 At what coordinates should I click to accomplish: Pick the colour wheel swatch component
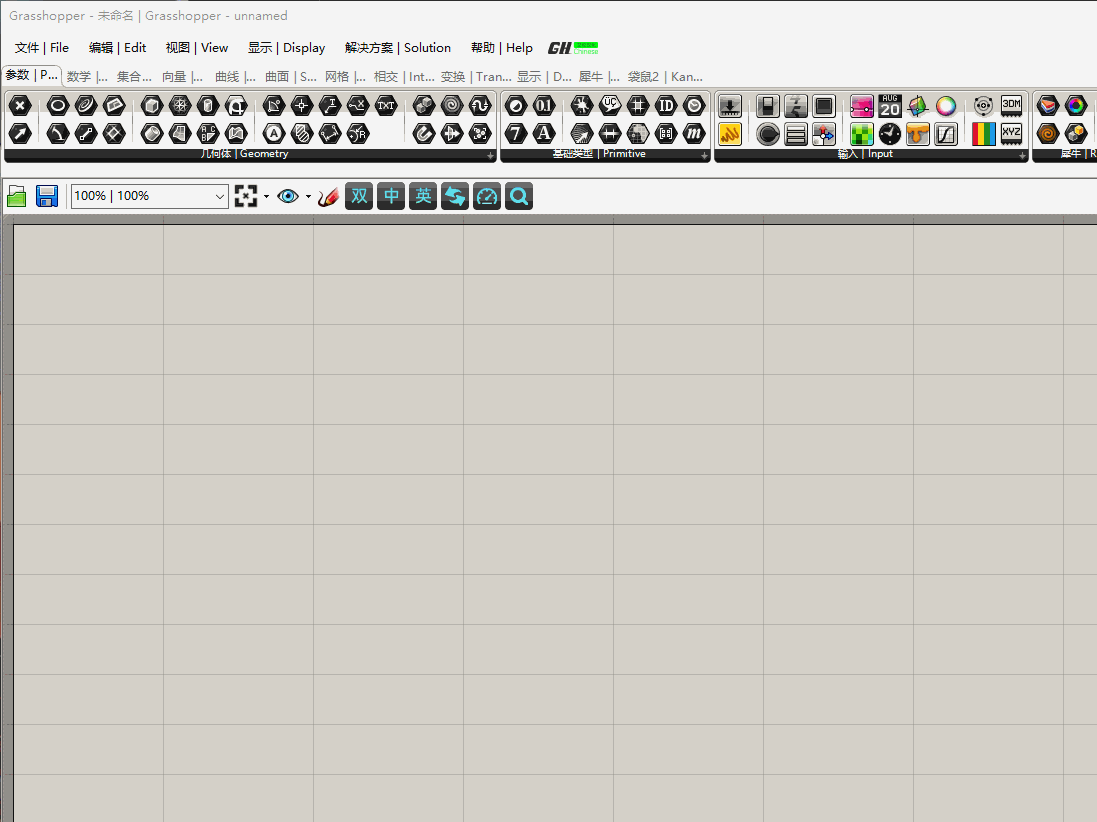[x=946, y=106]
